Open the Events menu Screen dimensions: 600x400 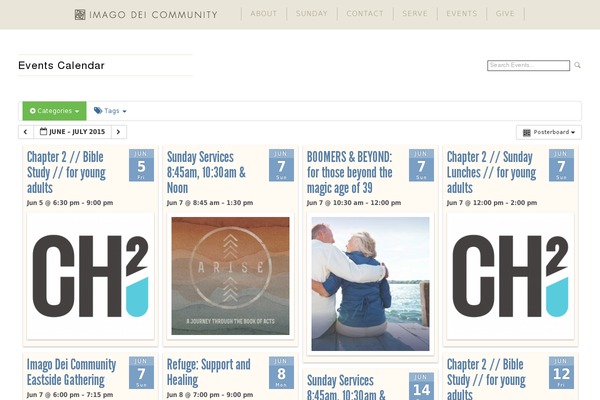click(x=461, y=14)
